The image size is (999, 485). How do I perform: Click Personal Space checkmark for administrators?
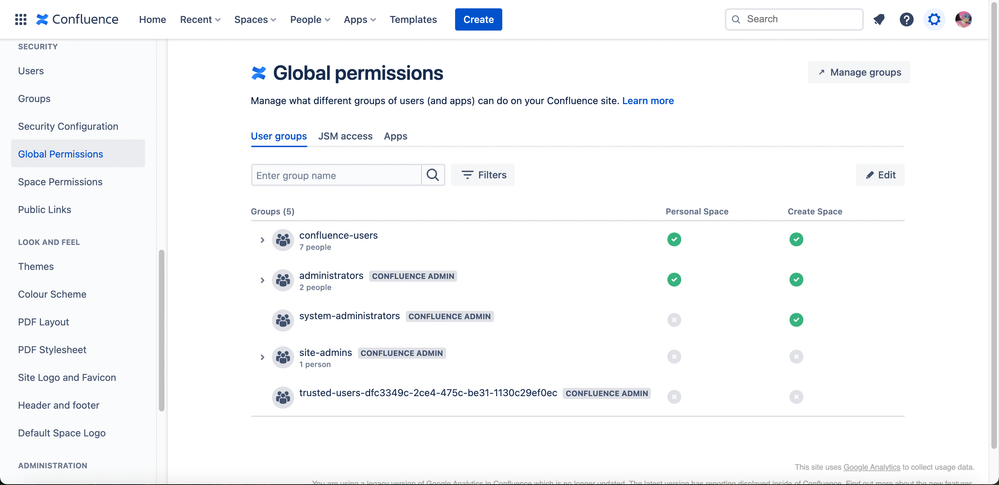[674, 280]
